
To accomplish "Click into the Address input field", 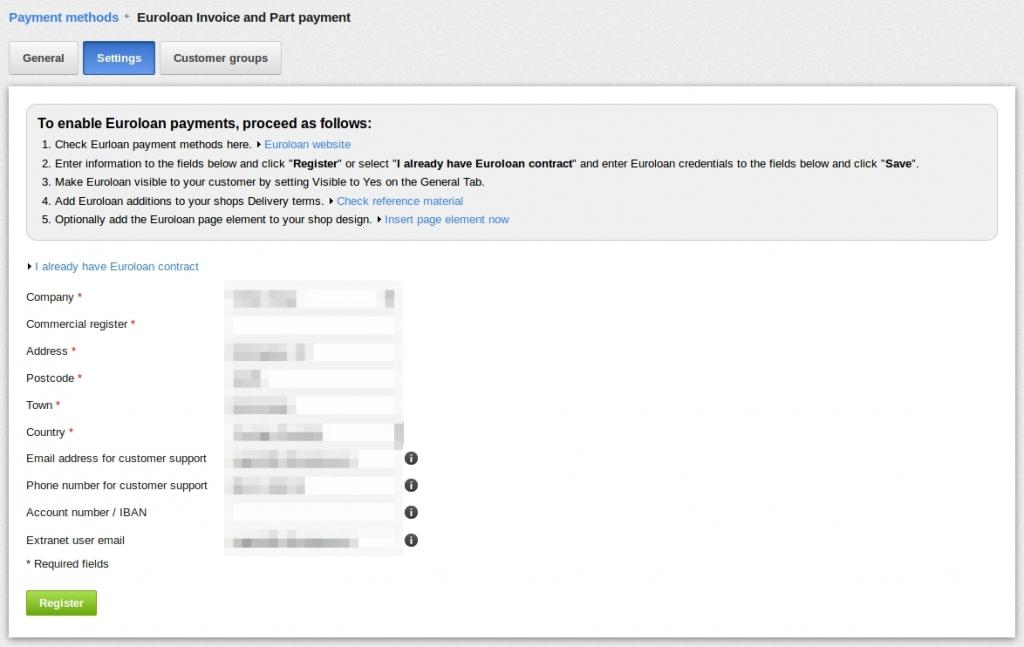I will click(314, 351).
